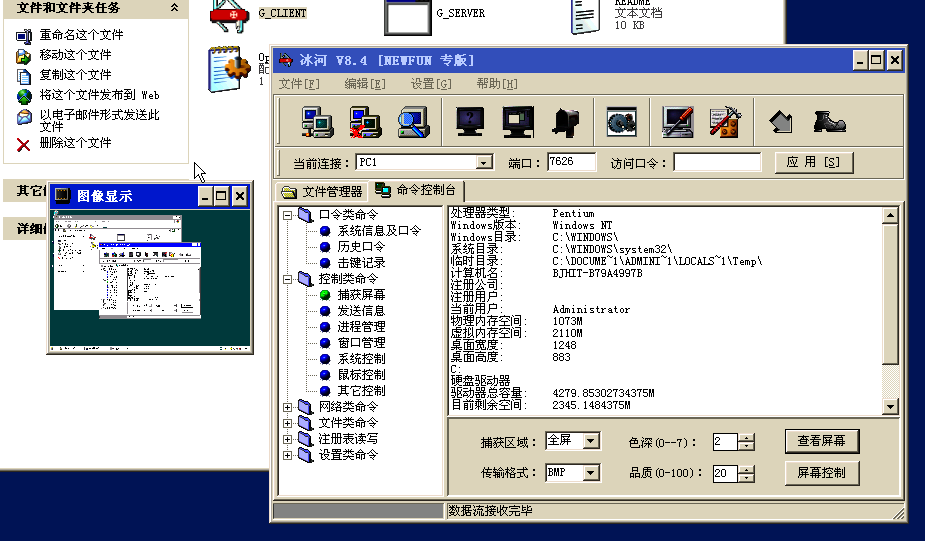925x541 pixels.
Task: Click 以电子邮件形式发送此文件 link
Action: pos(99,120)
